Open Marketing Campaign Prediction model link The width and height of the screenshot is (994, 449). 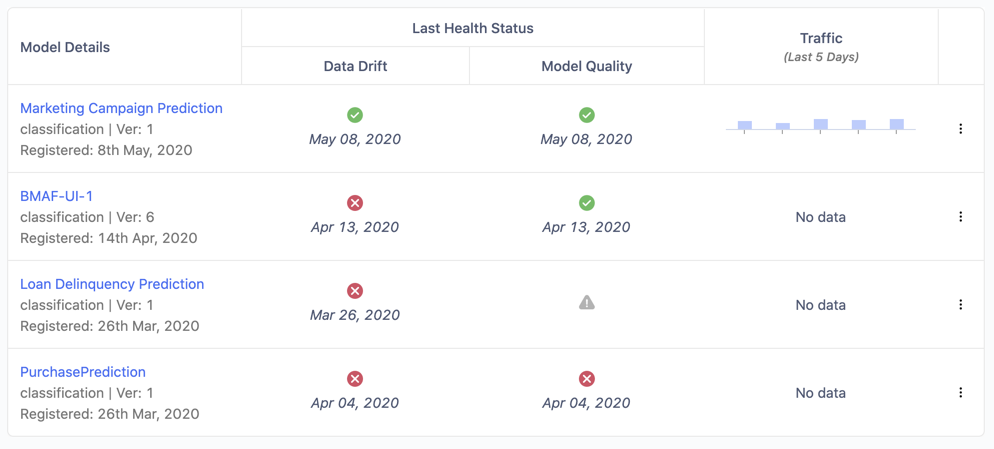click(x=121, y=108)
